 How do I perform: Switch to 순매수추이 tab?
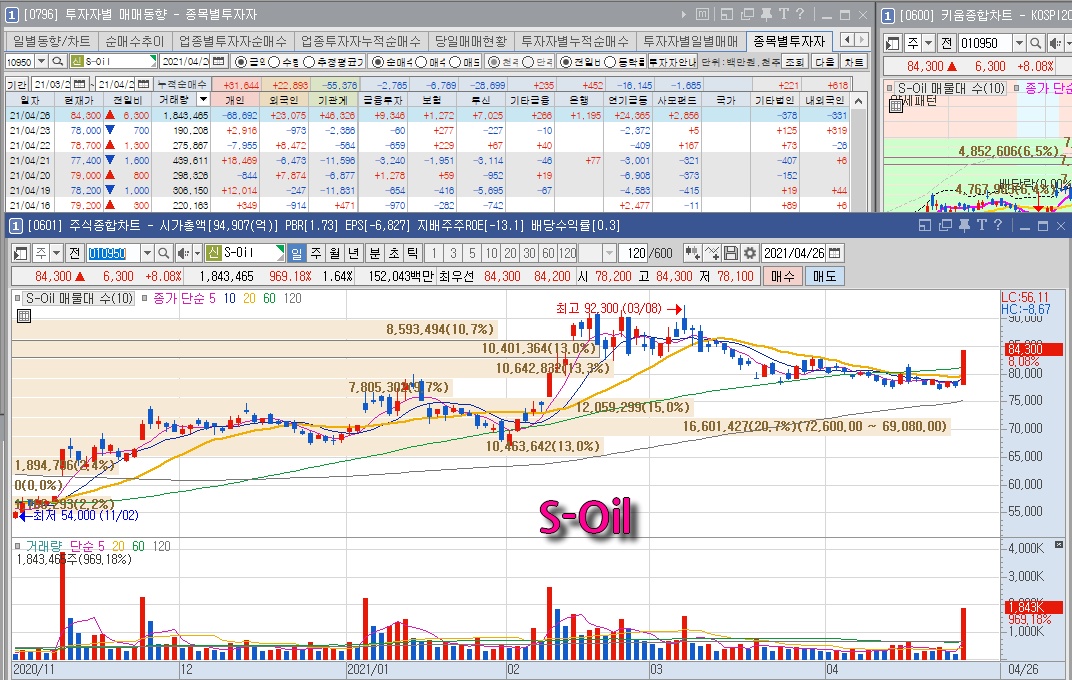coord(135,42)
